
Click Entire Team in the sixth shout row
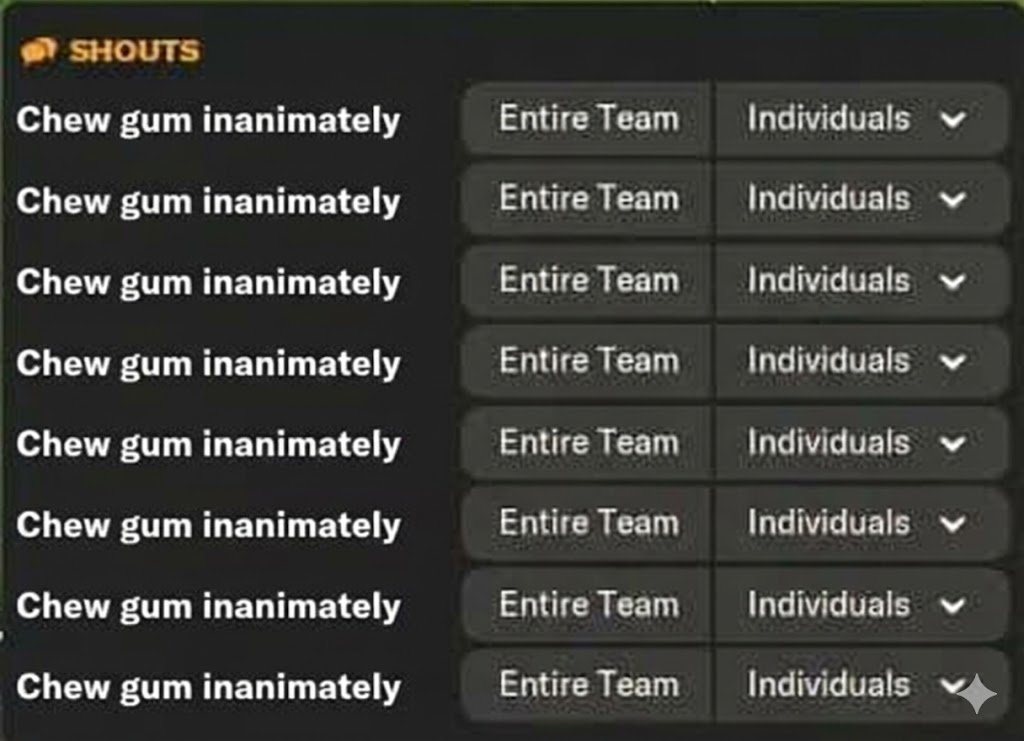click(588, 523)
